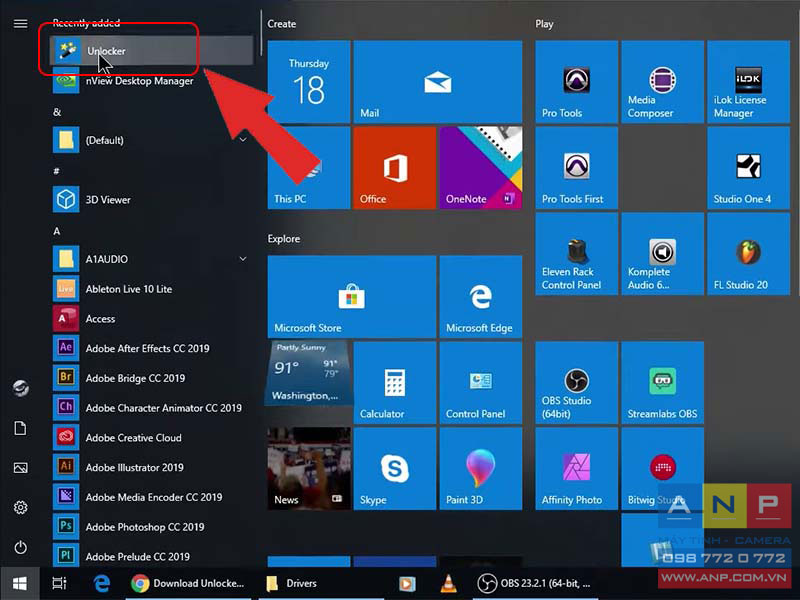Click the Create group heading
The width and height of the screenshot is (800, 600).
(282, 23)
